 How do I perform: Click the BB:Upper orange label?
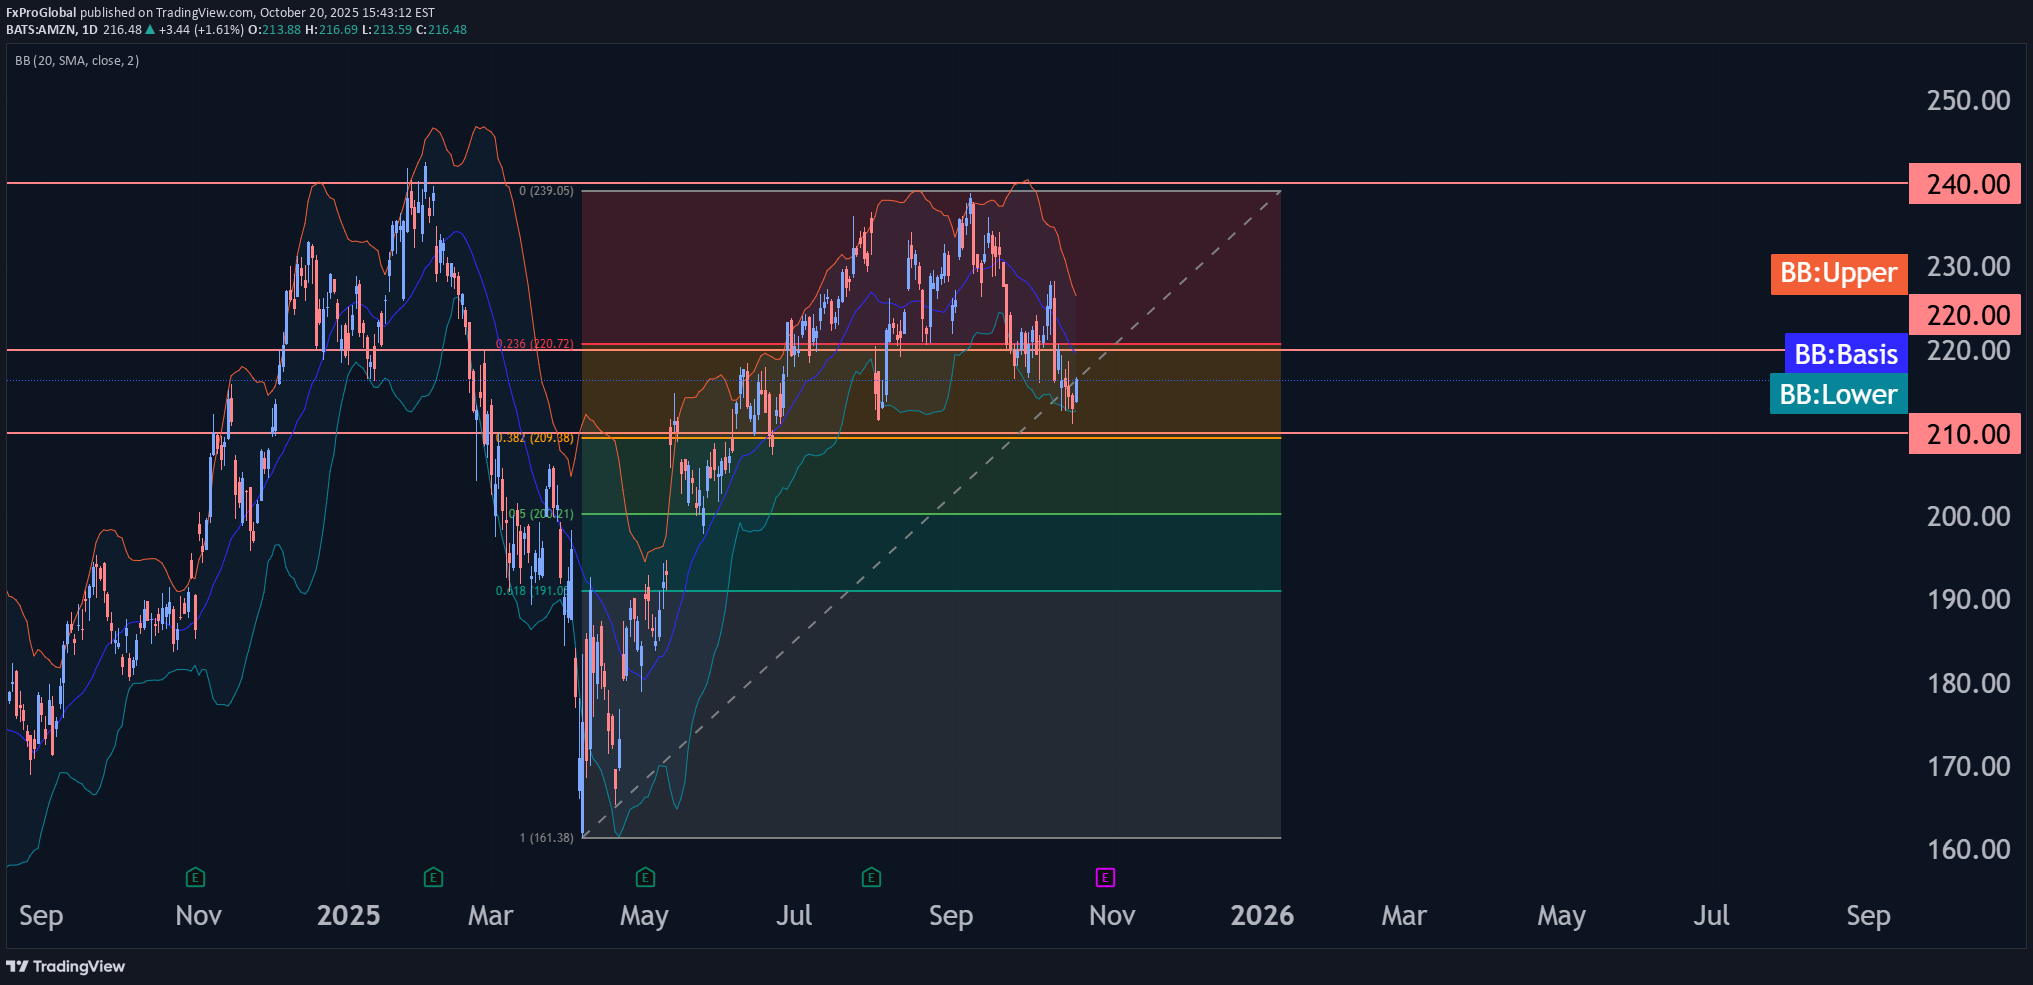(x=1838, y=273)
